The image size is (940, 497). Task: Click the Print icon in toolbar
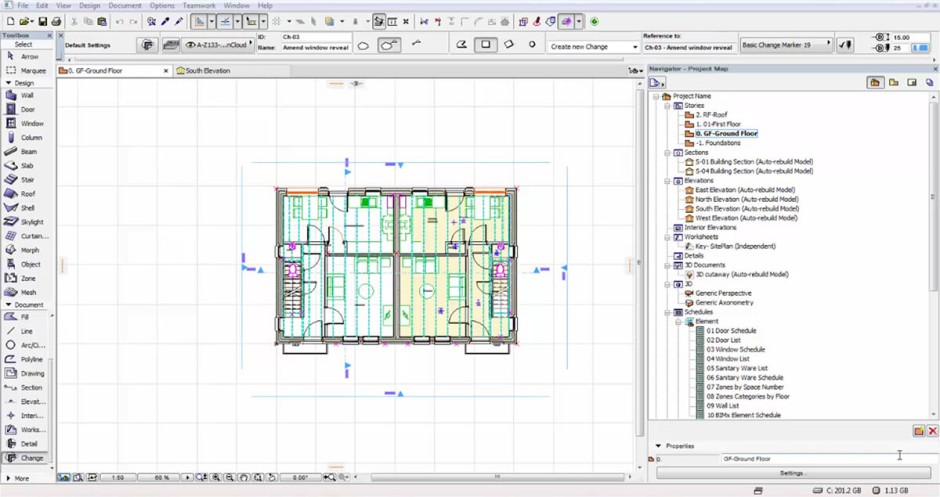tap(56, 21)
